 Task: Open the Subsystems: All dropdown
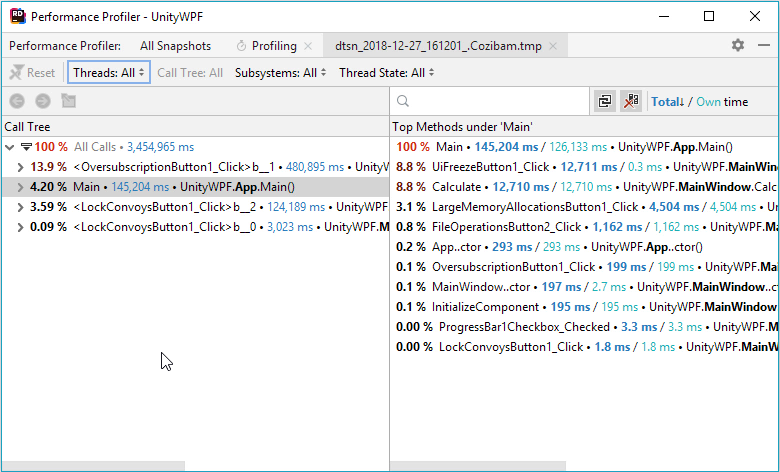pyautogui.click(x=281, y=73)
